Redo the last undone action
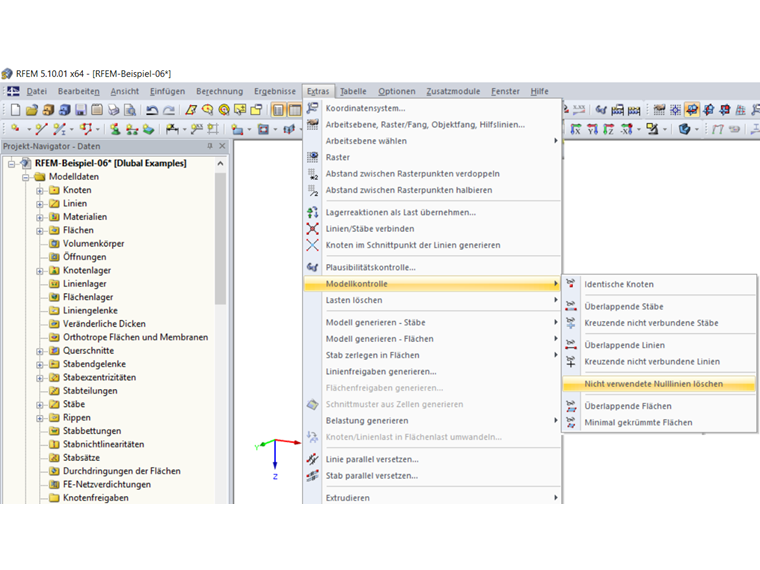The image size is (760, 570). click(169, 110)
